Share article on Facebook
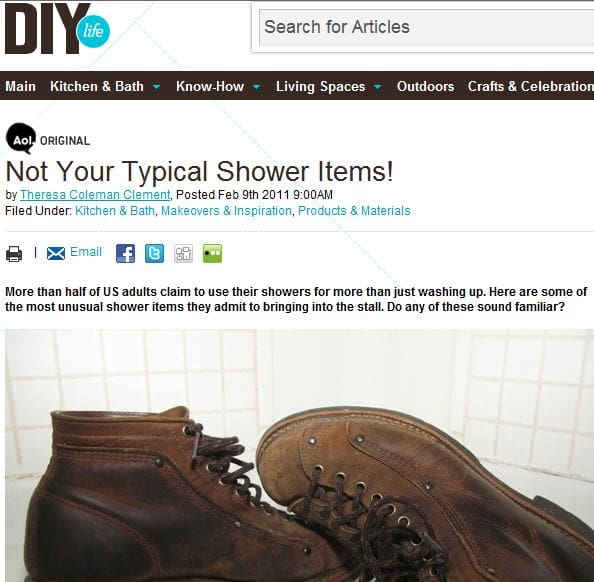The width and height of the screenshot is (594, 582). click(x=125, y=253)
